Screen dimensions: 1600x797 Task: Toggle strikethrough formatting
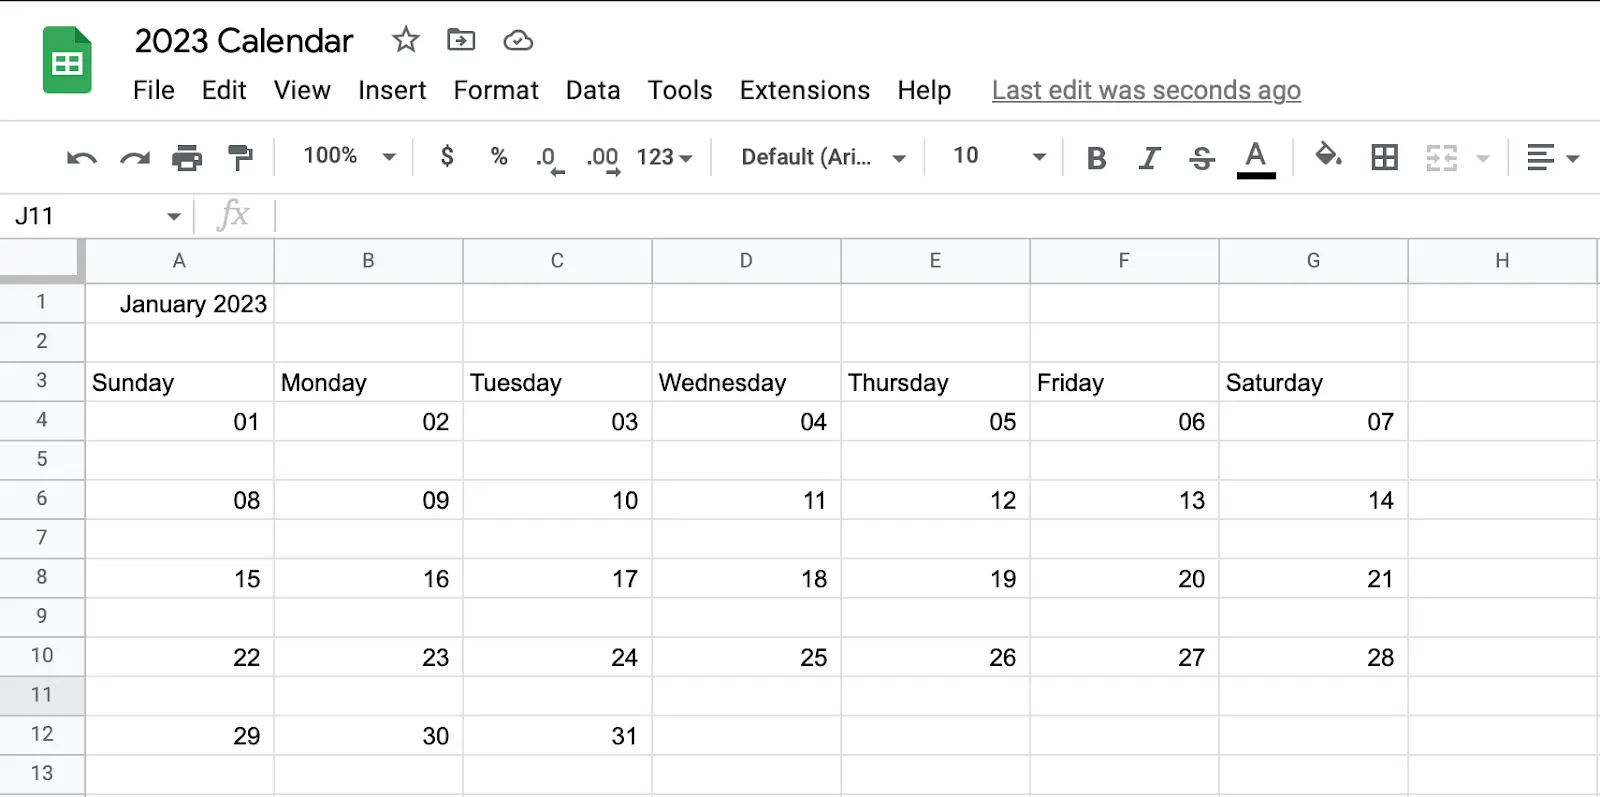tap(1201, 157)
